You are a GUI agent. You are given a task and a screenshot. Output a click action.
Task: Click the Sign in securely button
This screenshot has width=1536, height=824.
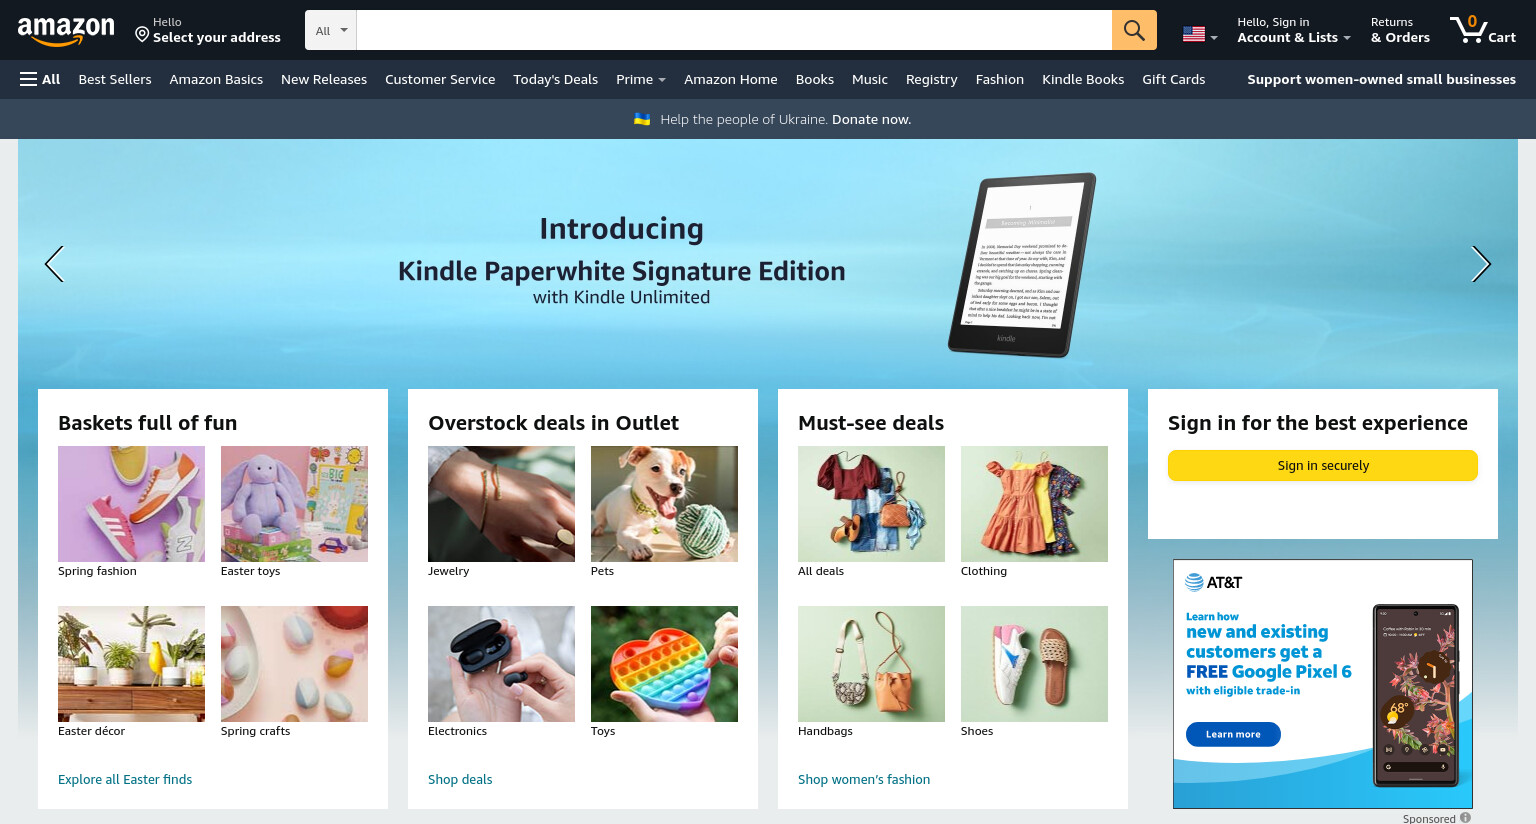pyautogui.click(x=1323, y=465)
